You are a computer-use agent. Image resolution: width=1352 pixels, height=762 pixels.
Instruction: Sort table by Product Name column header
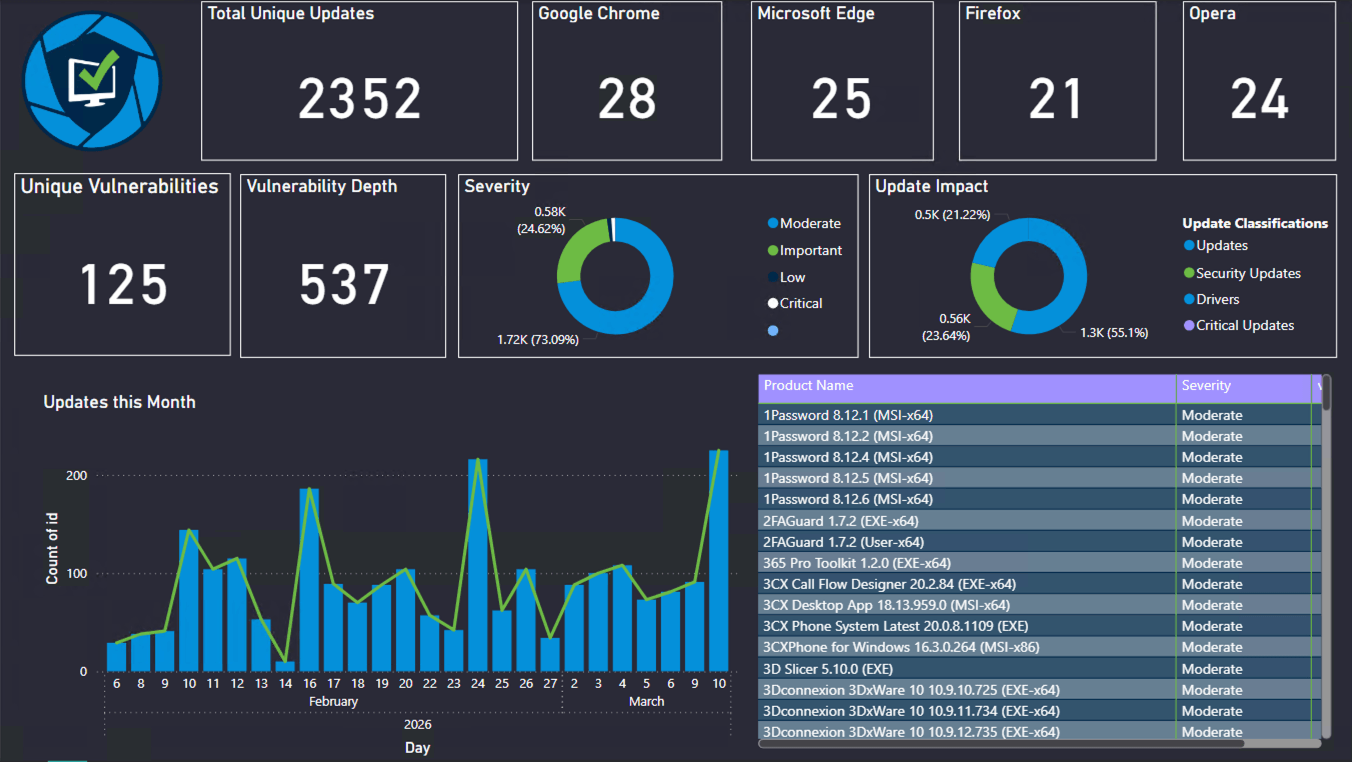pyautogui.click(x=966, y=387)
